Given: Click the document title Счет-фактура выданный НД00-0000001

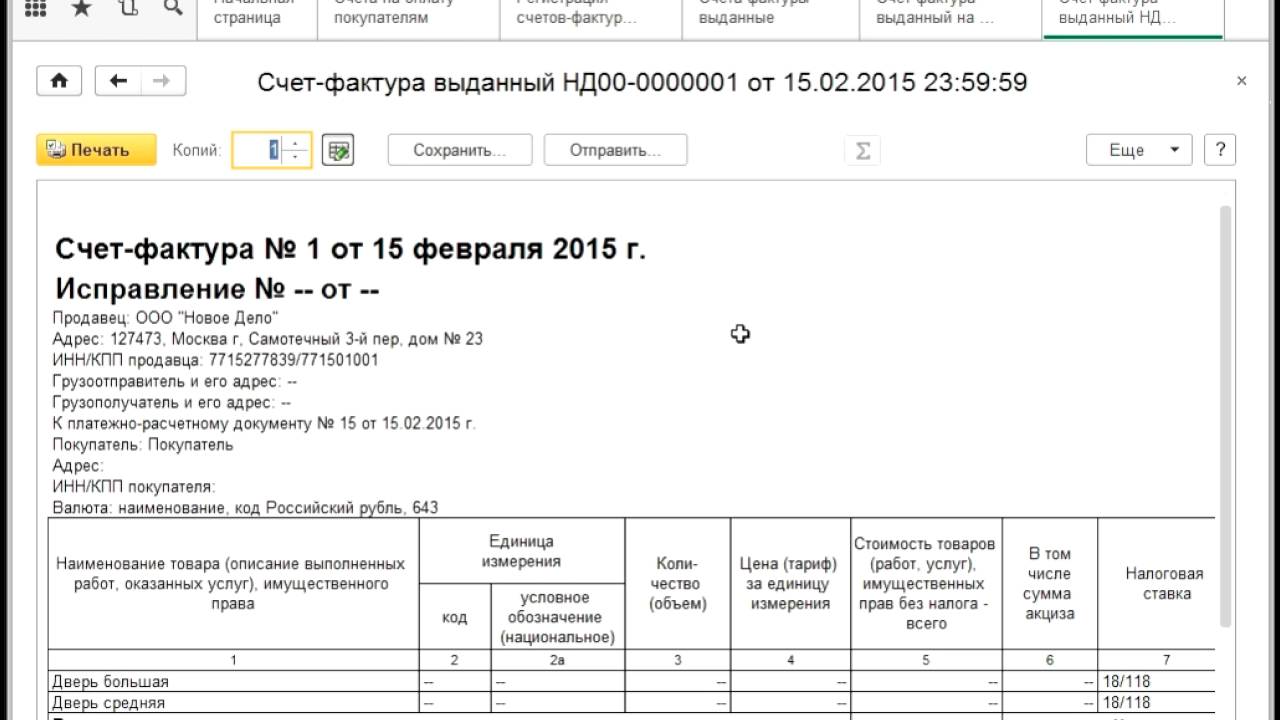Looking at the screenshot, I should tap(642, 82).
